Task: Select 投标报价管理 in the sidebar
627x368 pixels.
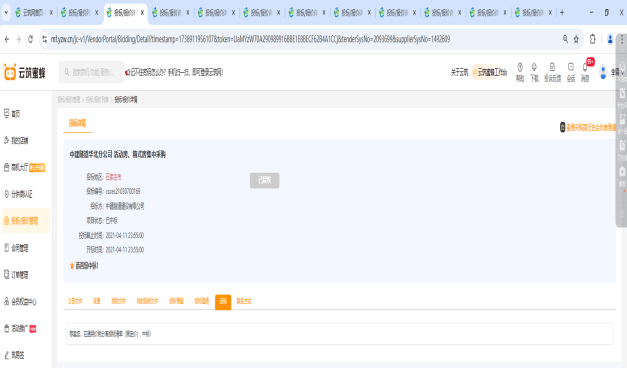Action: 26,220
